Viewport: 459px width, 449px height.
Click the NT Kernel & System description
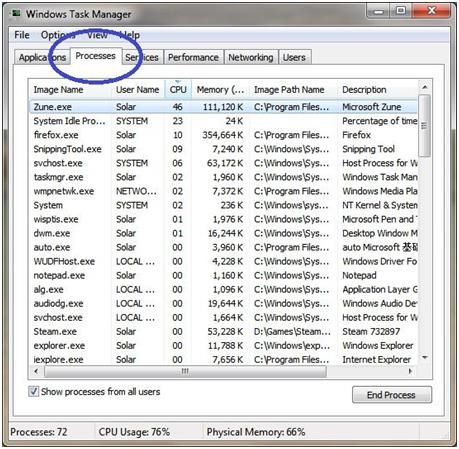coord(380,205)
